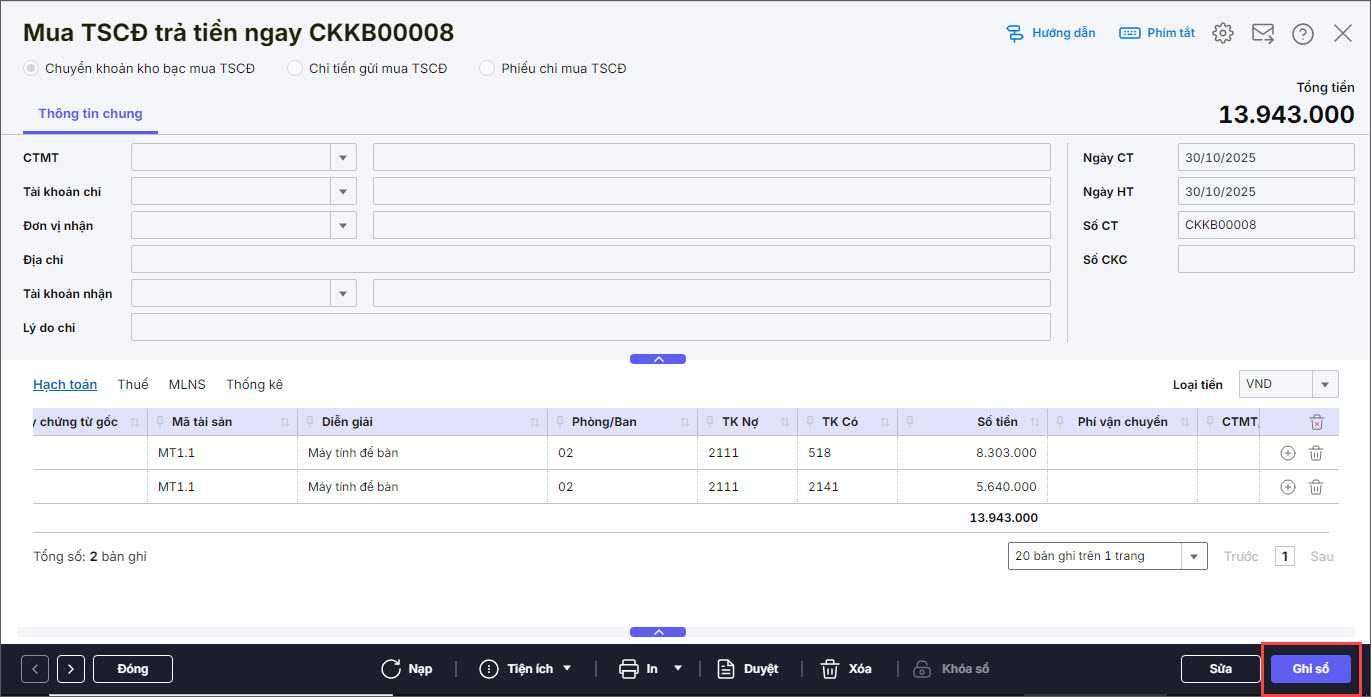Viewport: 1371px width, 697px height.
Task: Open Phím tắt keyboard shortcuts
Action: coord(1157,33)
